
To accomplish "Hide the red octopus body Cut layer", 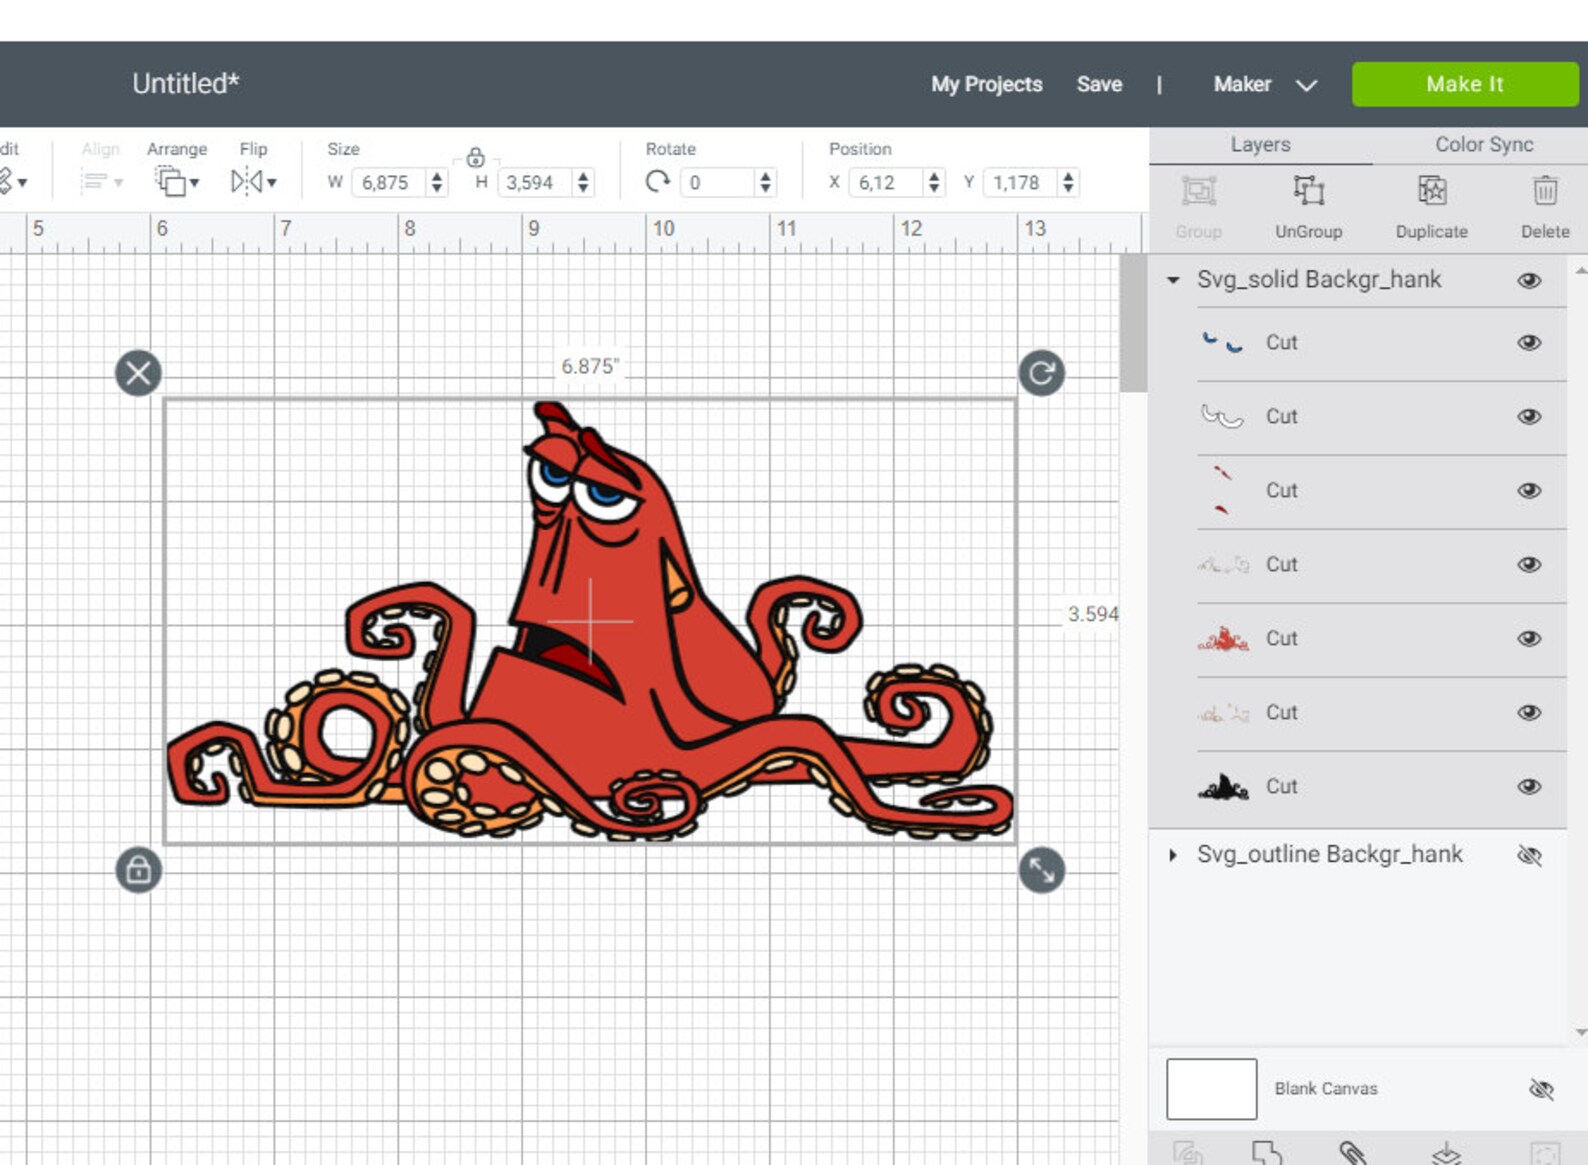I will [x=1529, y=638].
